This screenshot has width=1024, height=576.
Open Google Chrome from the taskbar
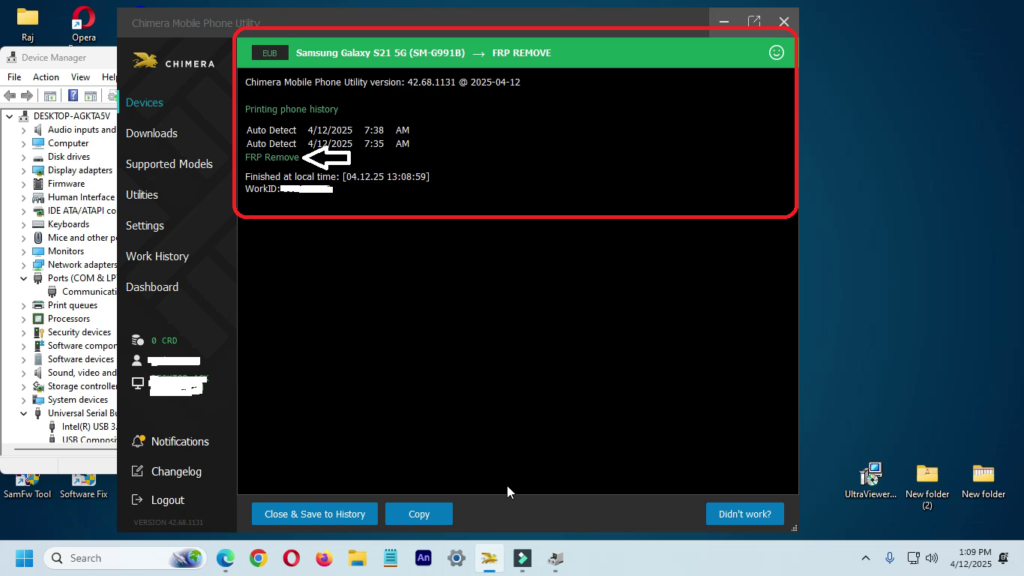(259, 558)
